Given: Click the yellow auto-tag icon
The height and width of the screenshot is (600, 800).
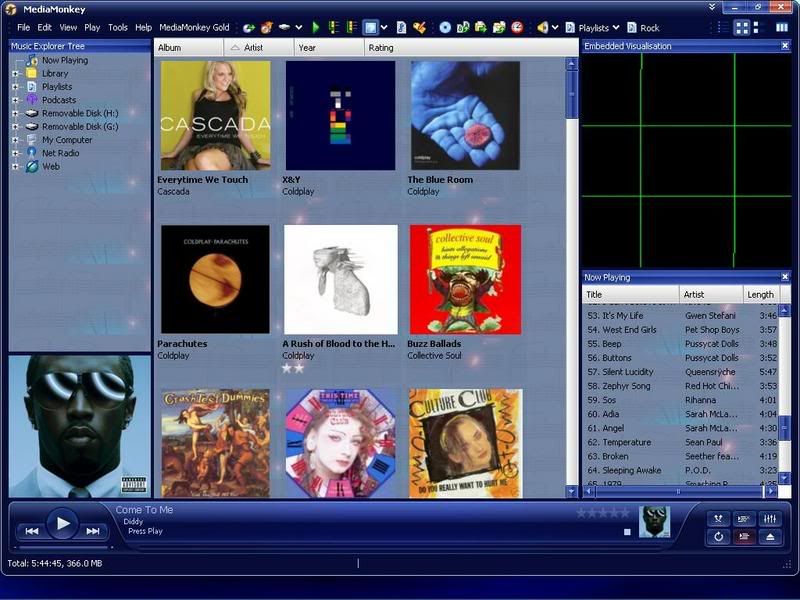Looking at the screenshot, I should [x=419, y=28].
